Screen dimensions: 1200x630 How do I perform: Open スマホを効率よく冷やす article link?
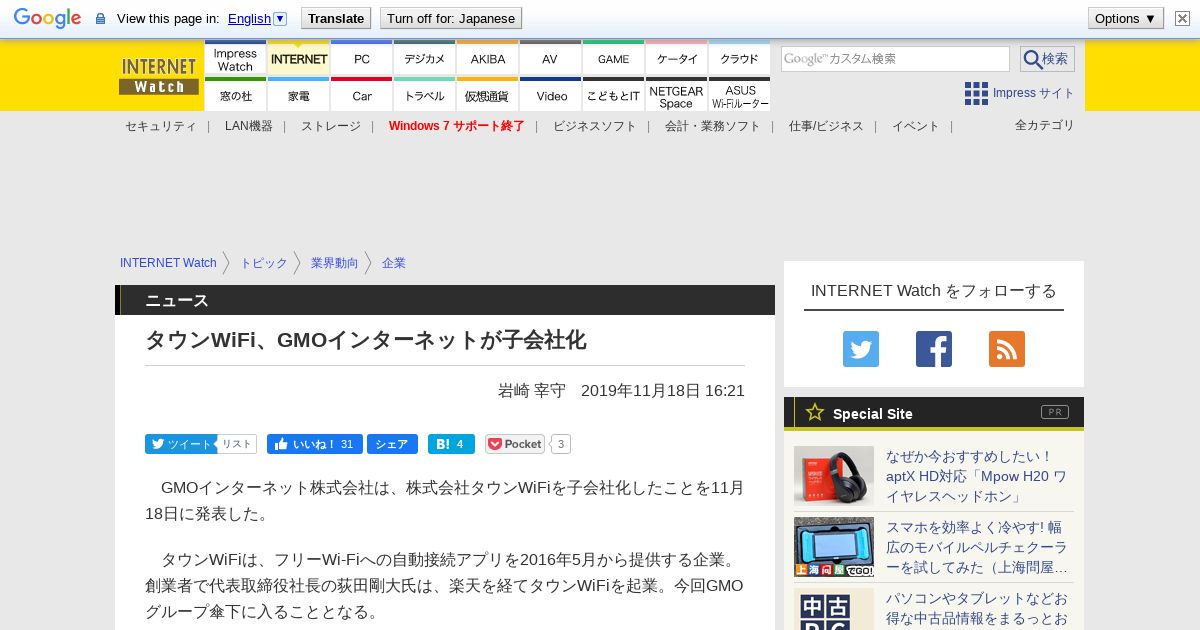coord(977,547)
